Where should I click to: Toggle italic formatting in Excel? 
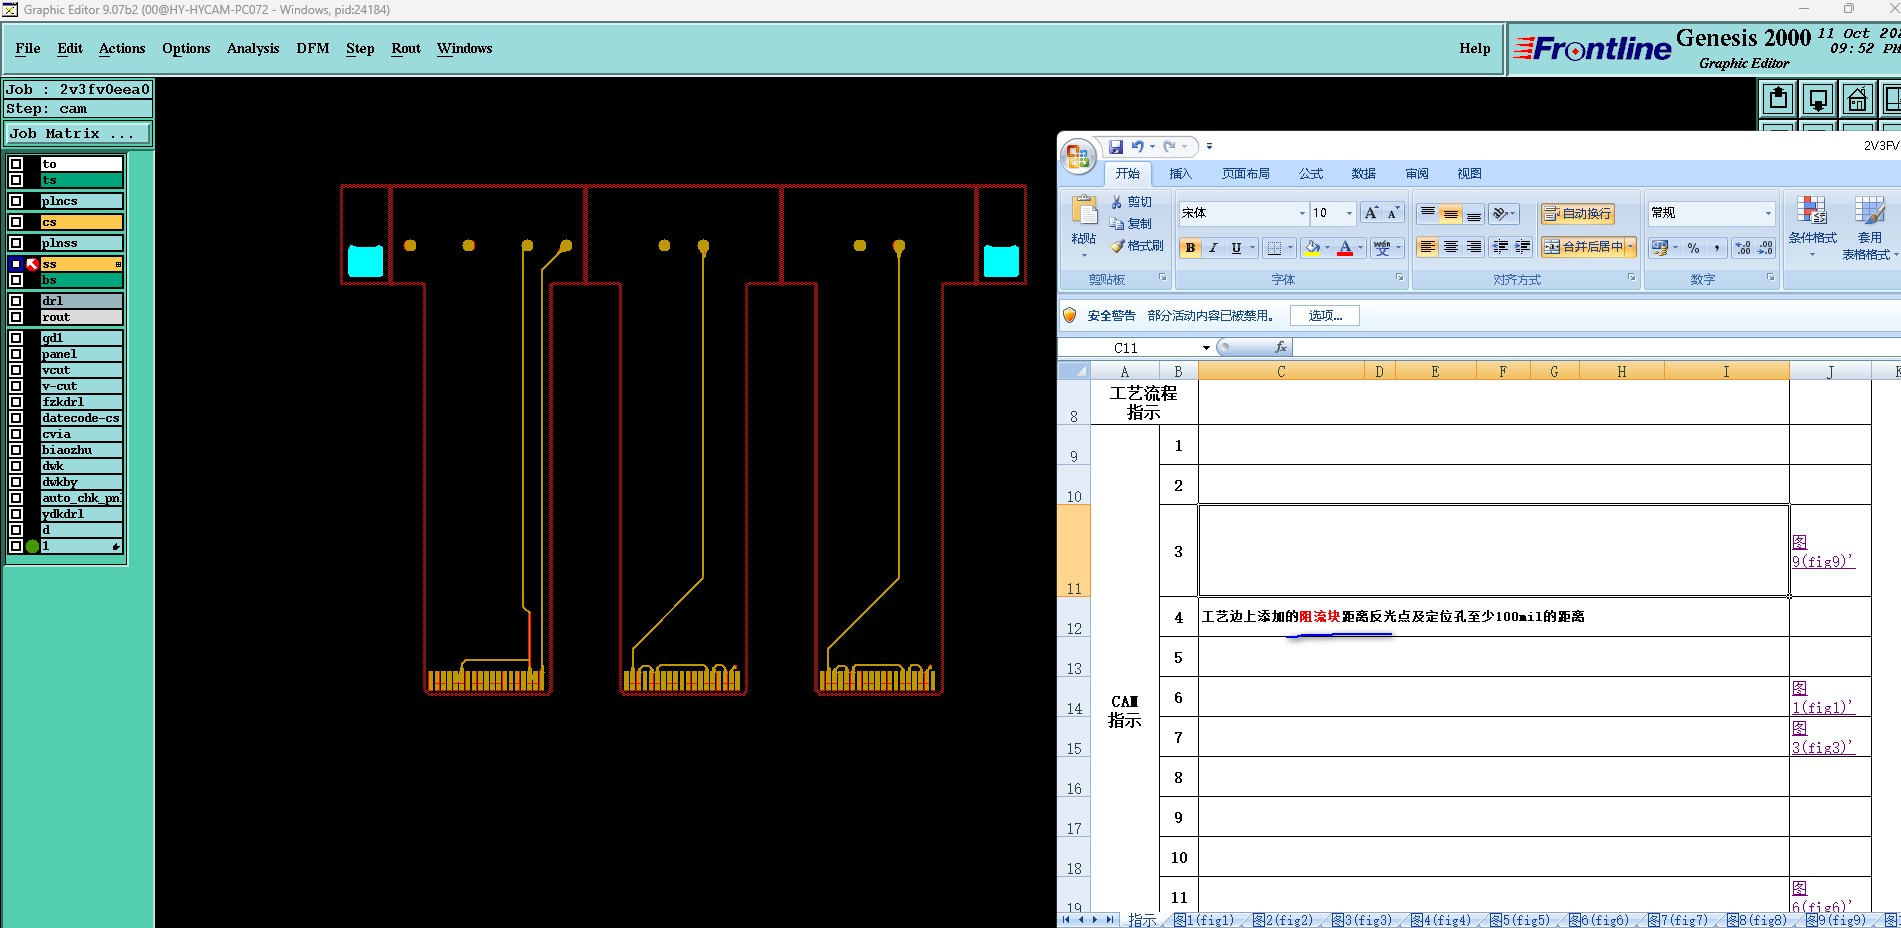point(1213,248)
